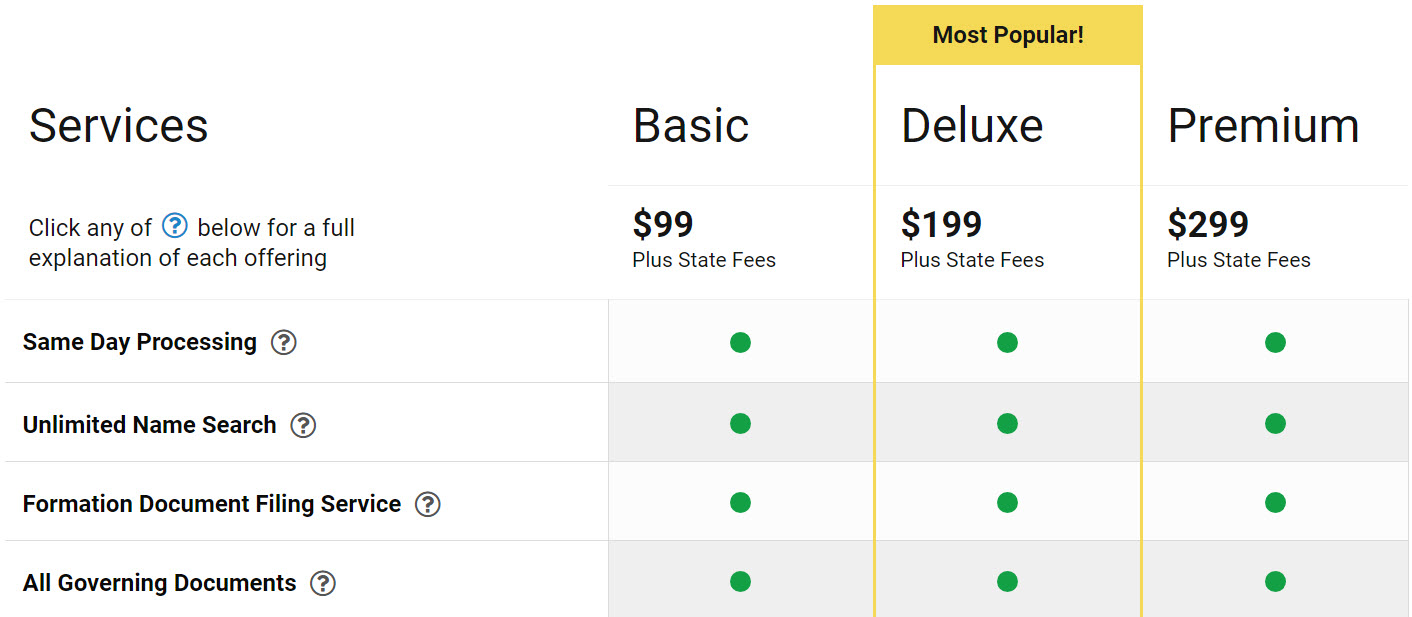Click Deluxe green dot for Same Day Processing

pyautogui.click(x=1007, y=343)
